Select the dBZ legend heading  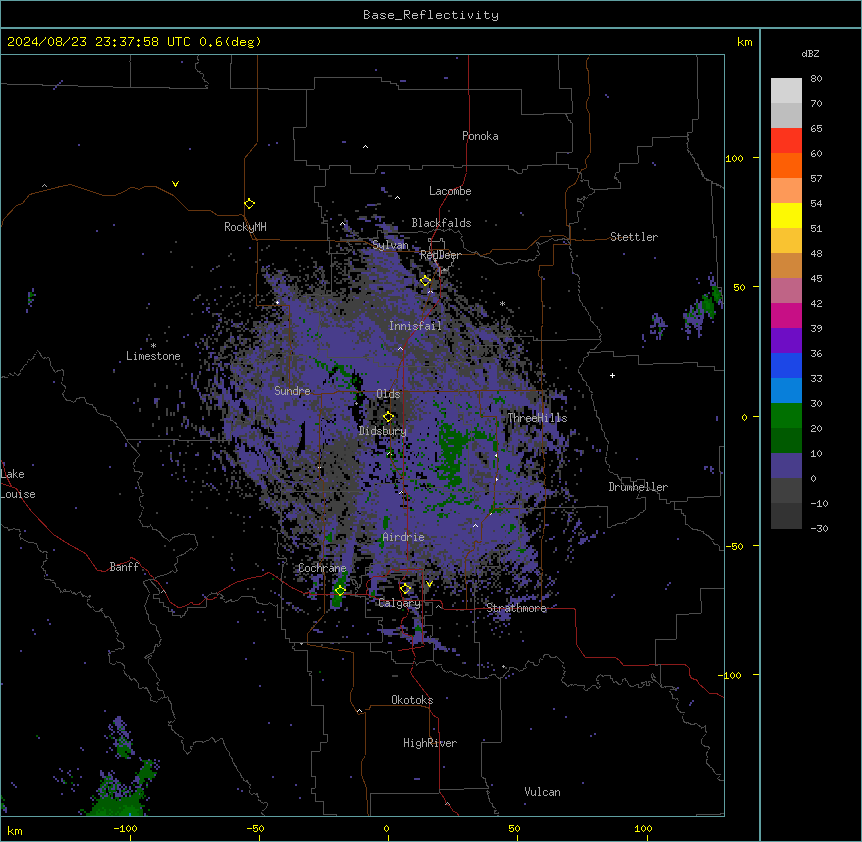(x=810, y=53)
